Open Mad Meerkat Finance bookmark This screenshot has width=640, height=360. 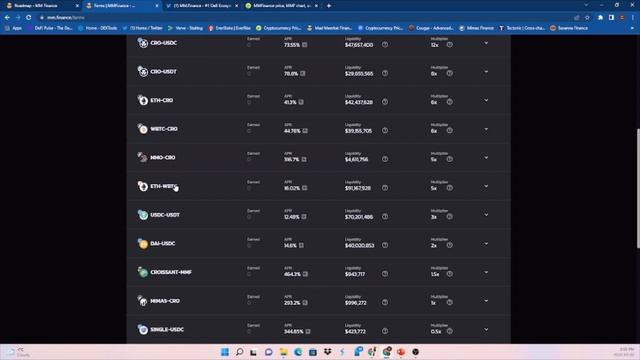pyautogui.click(x=330, y=28)
